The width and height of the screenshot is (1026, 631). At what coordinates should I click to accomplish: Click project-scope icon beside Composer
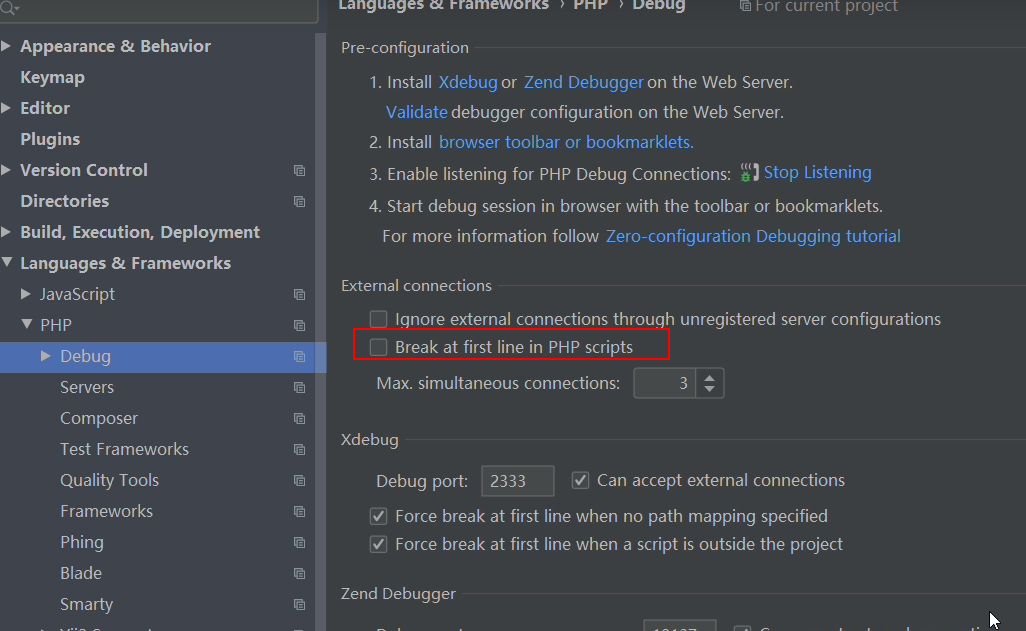(x=299, y=419)
